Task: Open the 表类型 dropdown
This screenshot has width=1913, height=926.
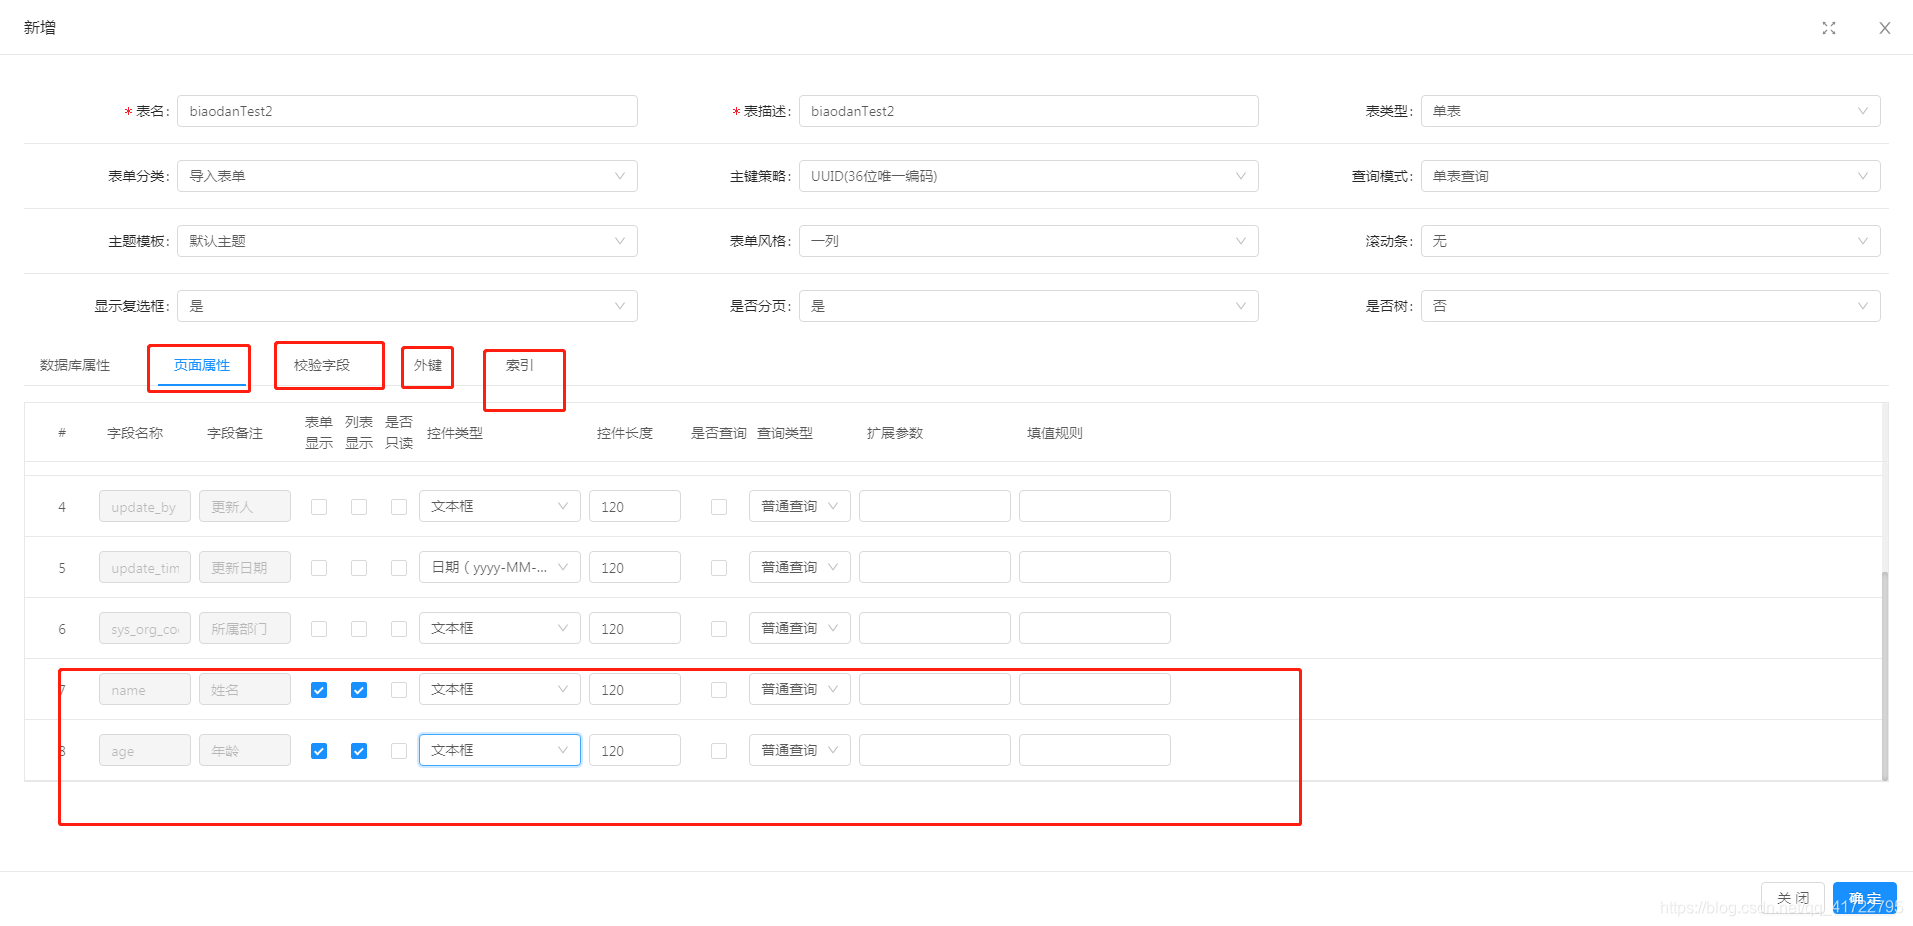Action: [x=1650, y=111]
